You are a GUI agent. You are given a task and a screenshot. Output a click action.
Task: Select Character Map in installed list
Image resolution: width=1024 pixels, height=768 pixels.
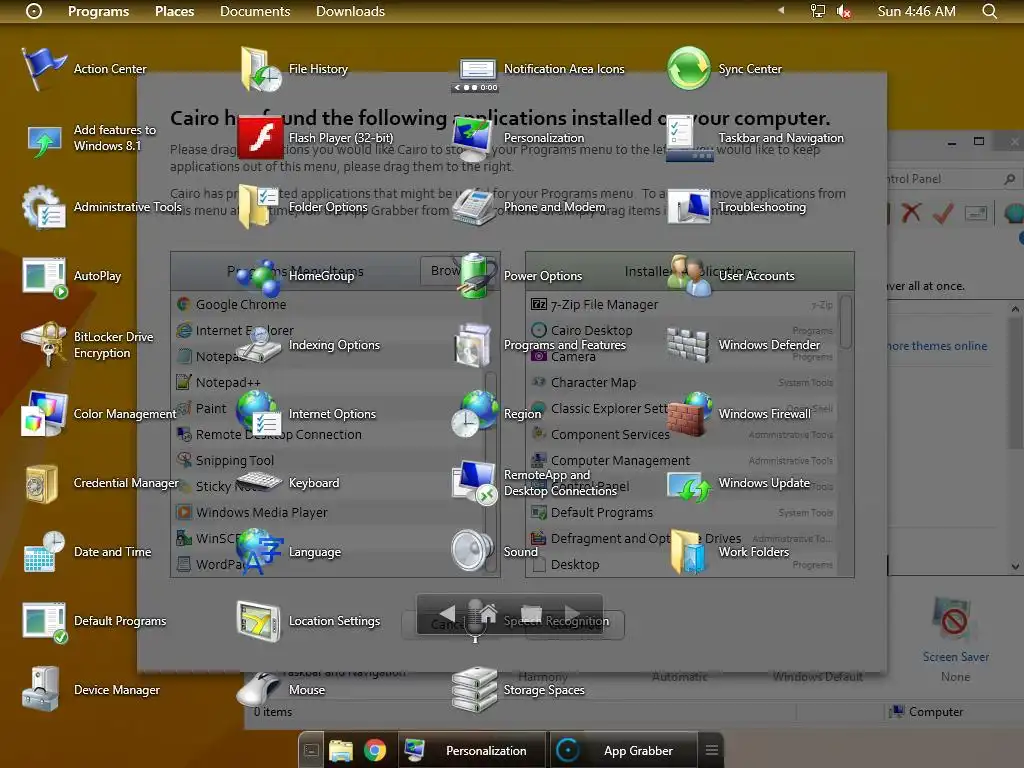point(681,383)
